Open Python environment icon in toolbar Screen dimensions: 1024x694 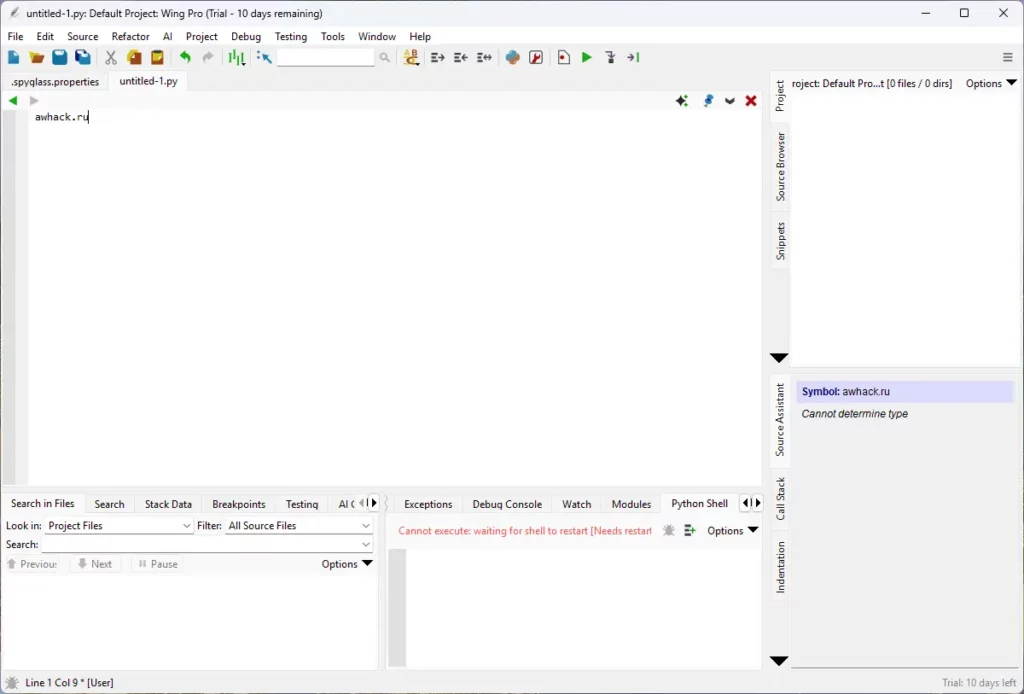coord(513,57)
